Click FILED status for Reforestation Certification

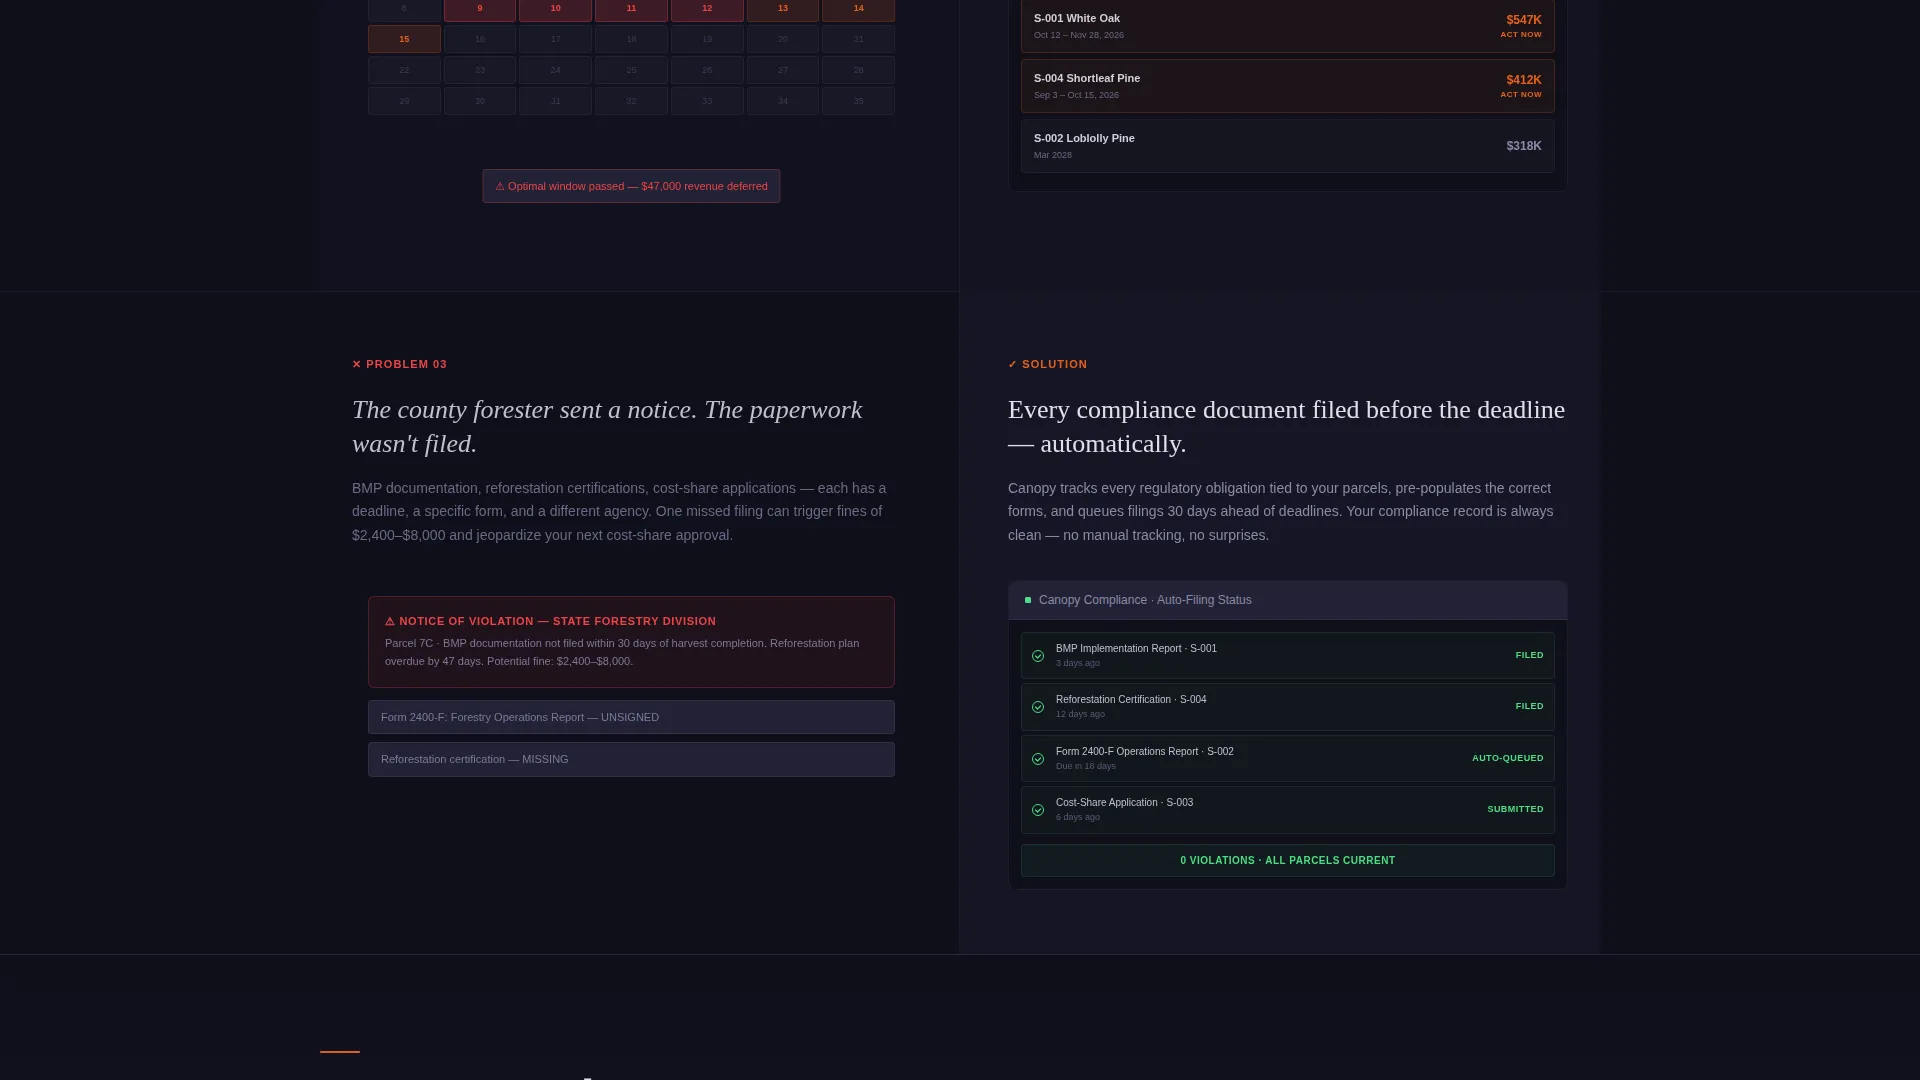[1529, 707]
